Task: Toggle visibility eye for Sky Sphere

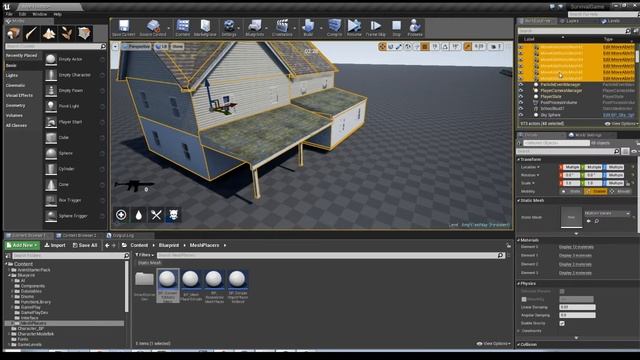Action: point(521,115)
